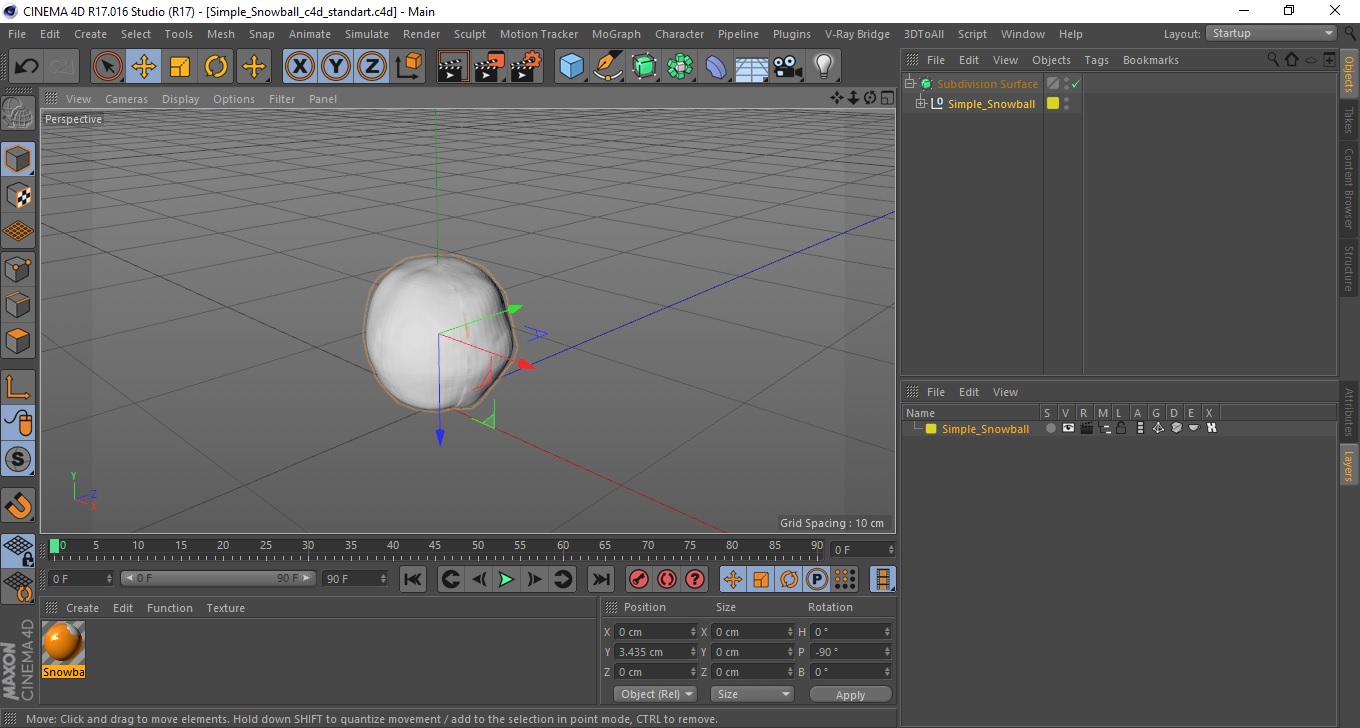Open the Bend deformer icon

pos(716,67)
